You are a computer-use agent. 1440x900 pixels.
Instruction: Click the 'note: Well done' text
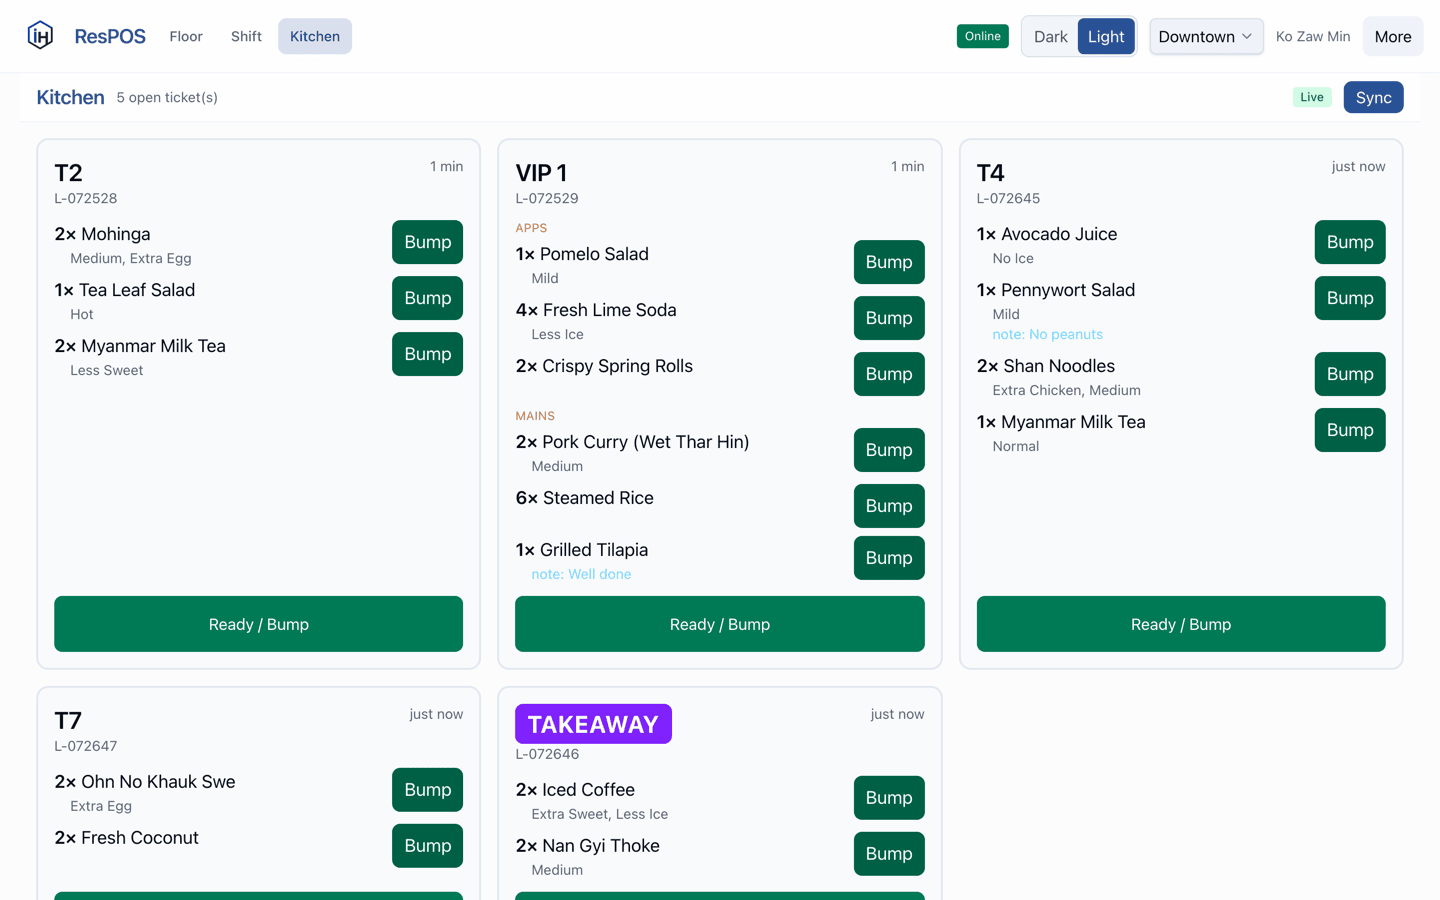coord(581,574)
